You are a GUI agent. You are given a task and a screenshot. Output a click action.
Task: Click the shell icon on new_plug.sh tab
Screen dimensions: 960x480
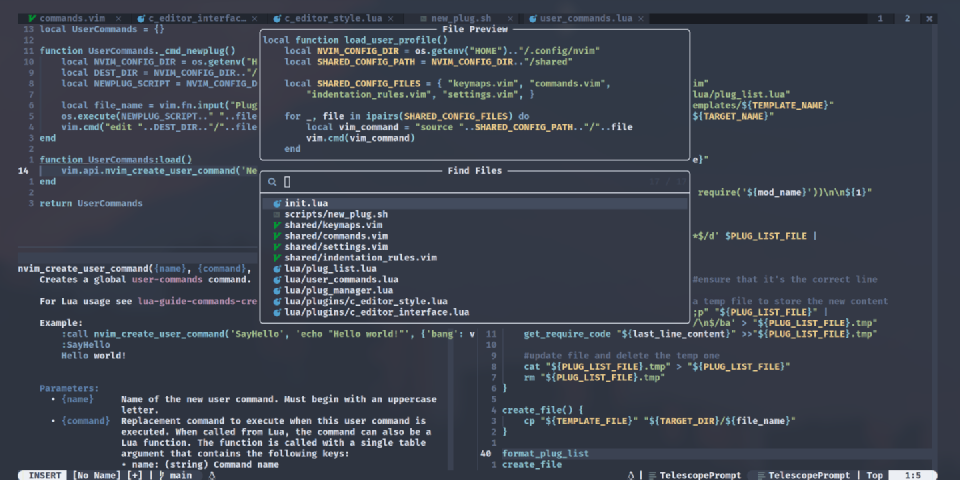tap(424, 18)
